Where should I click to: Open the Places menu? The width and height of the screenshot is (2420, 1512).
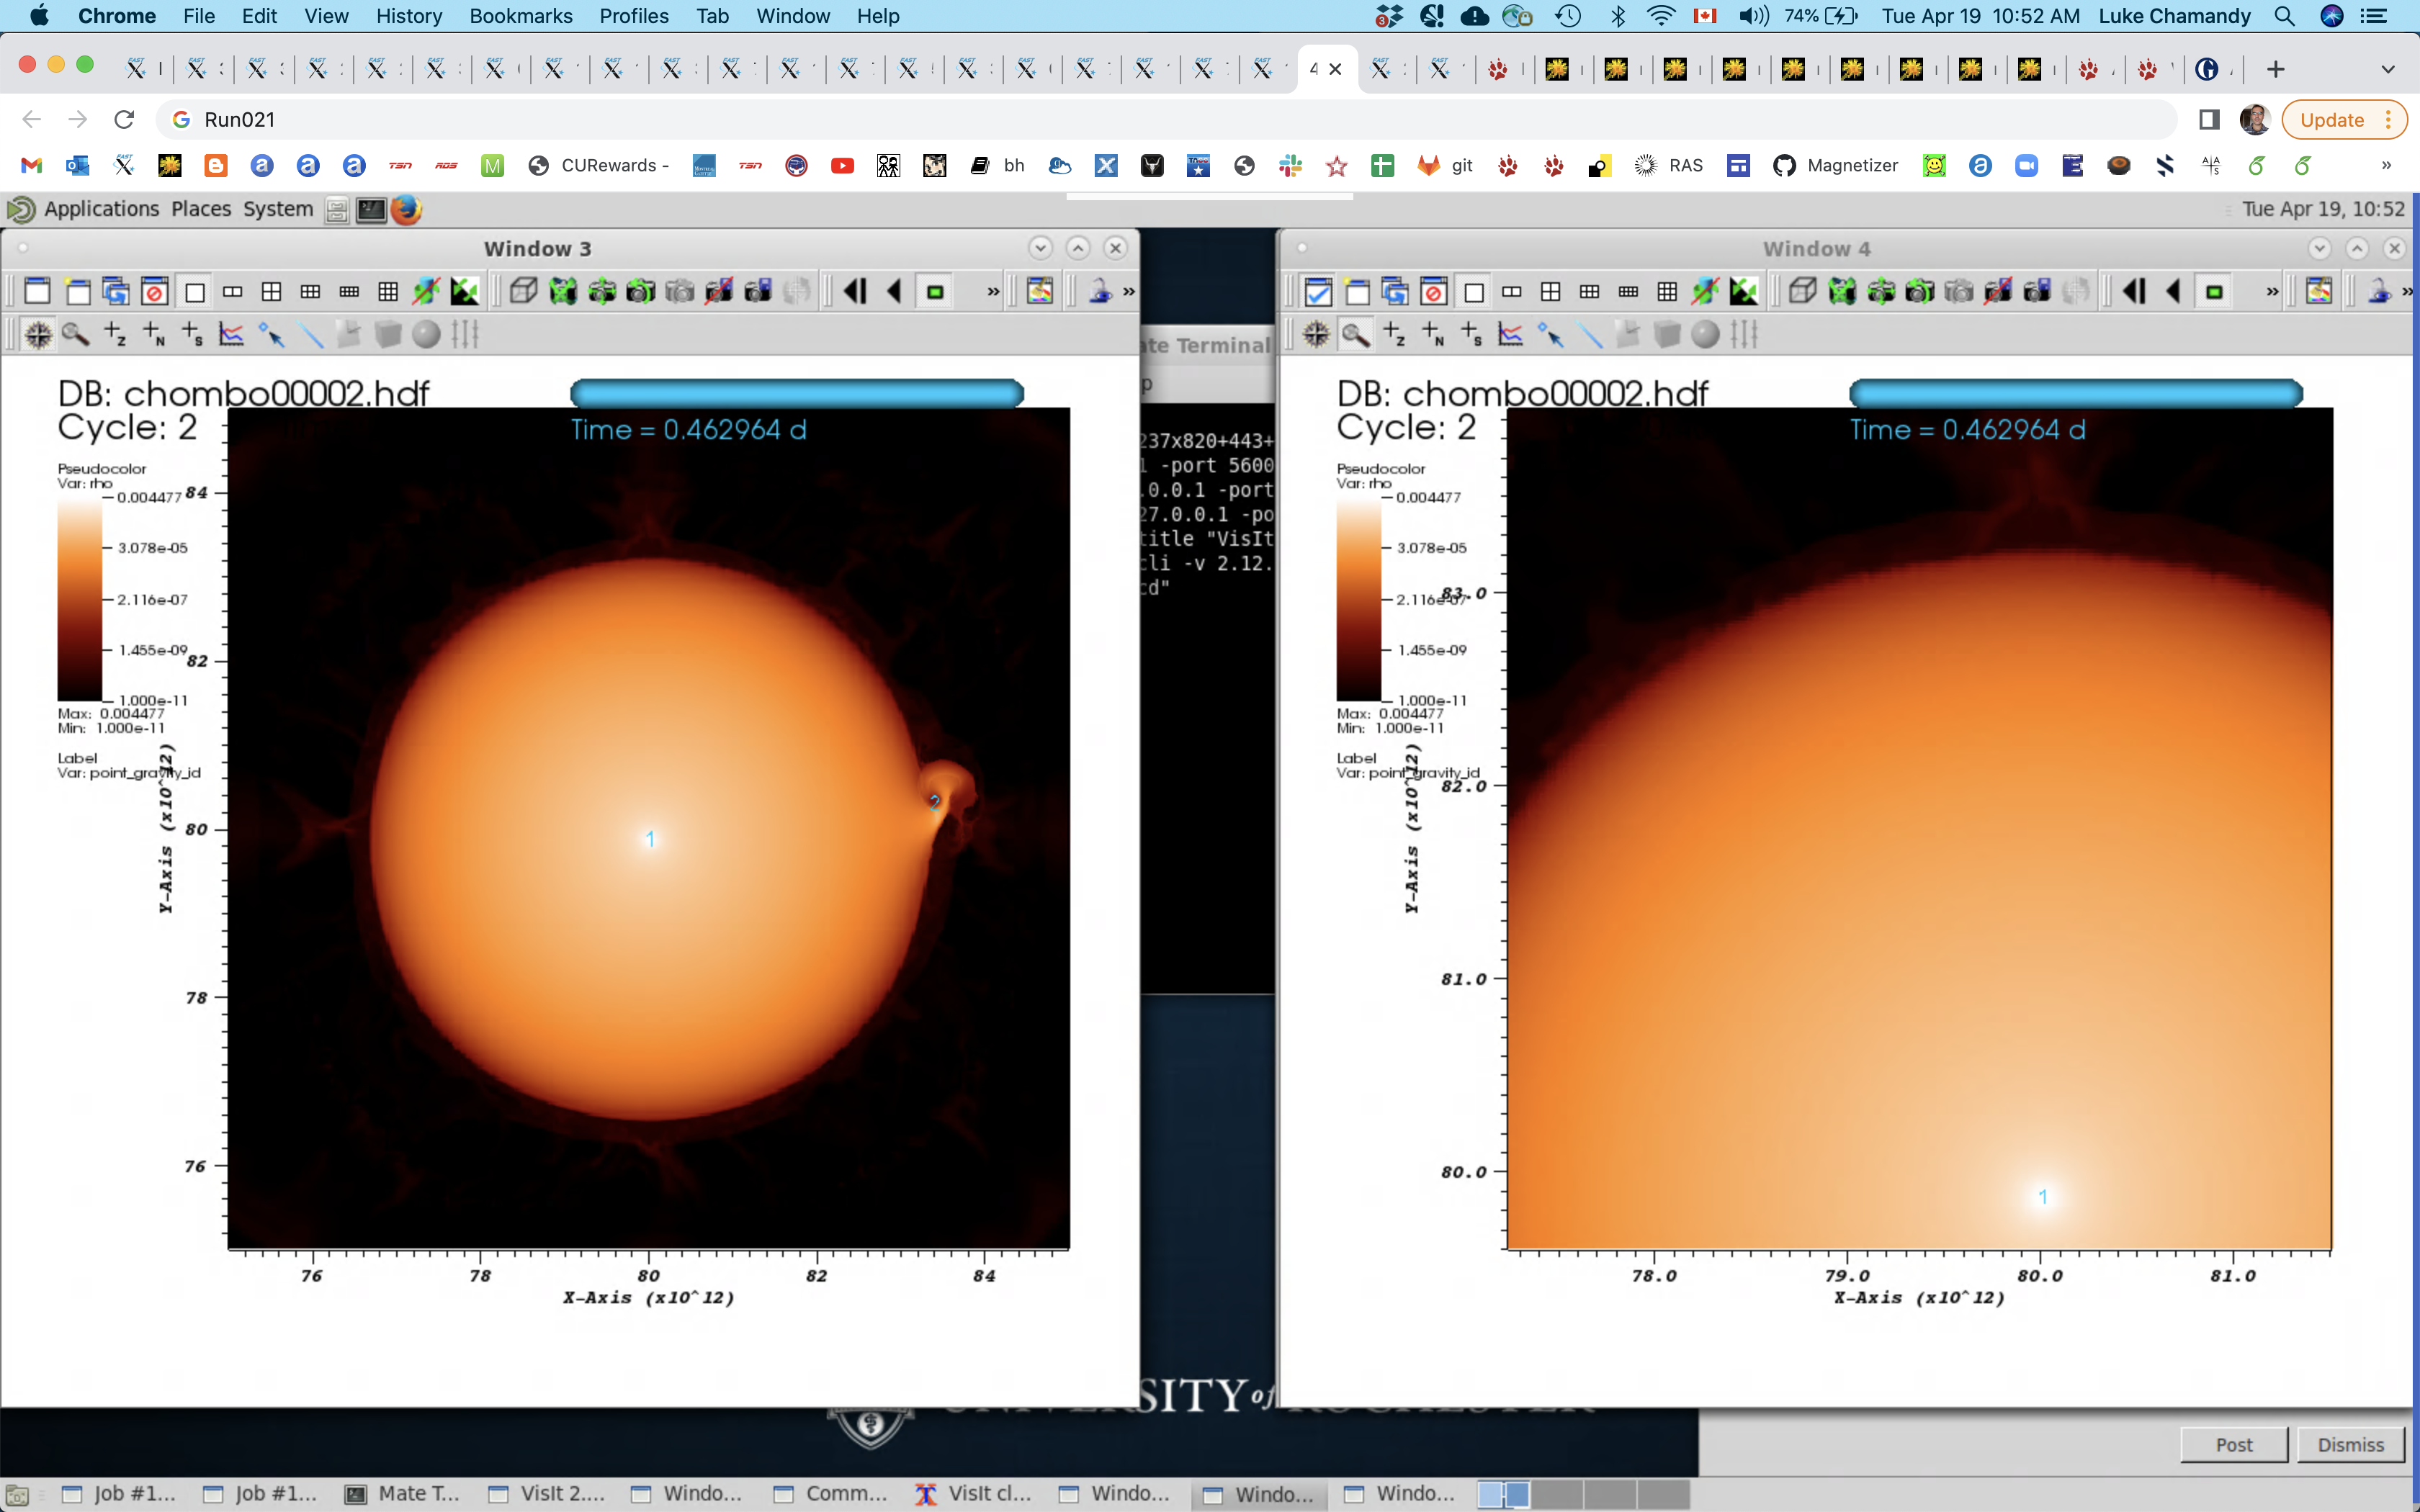click(x=201, y=209)
